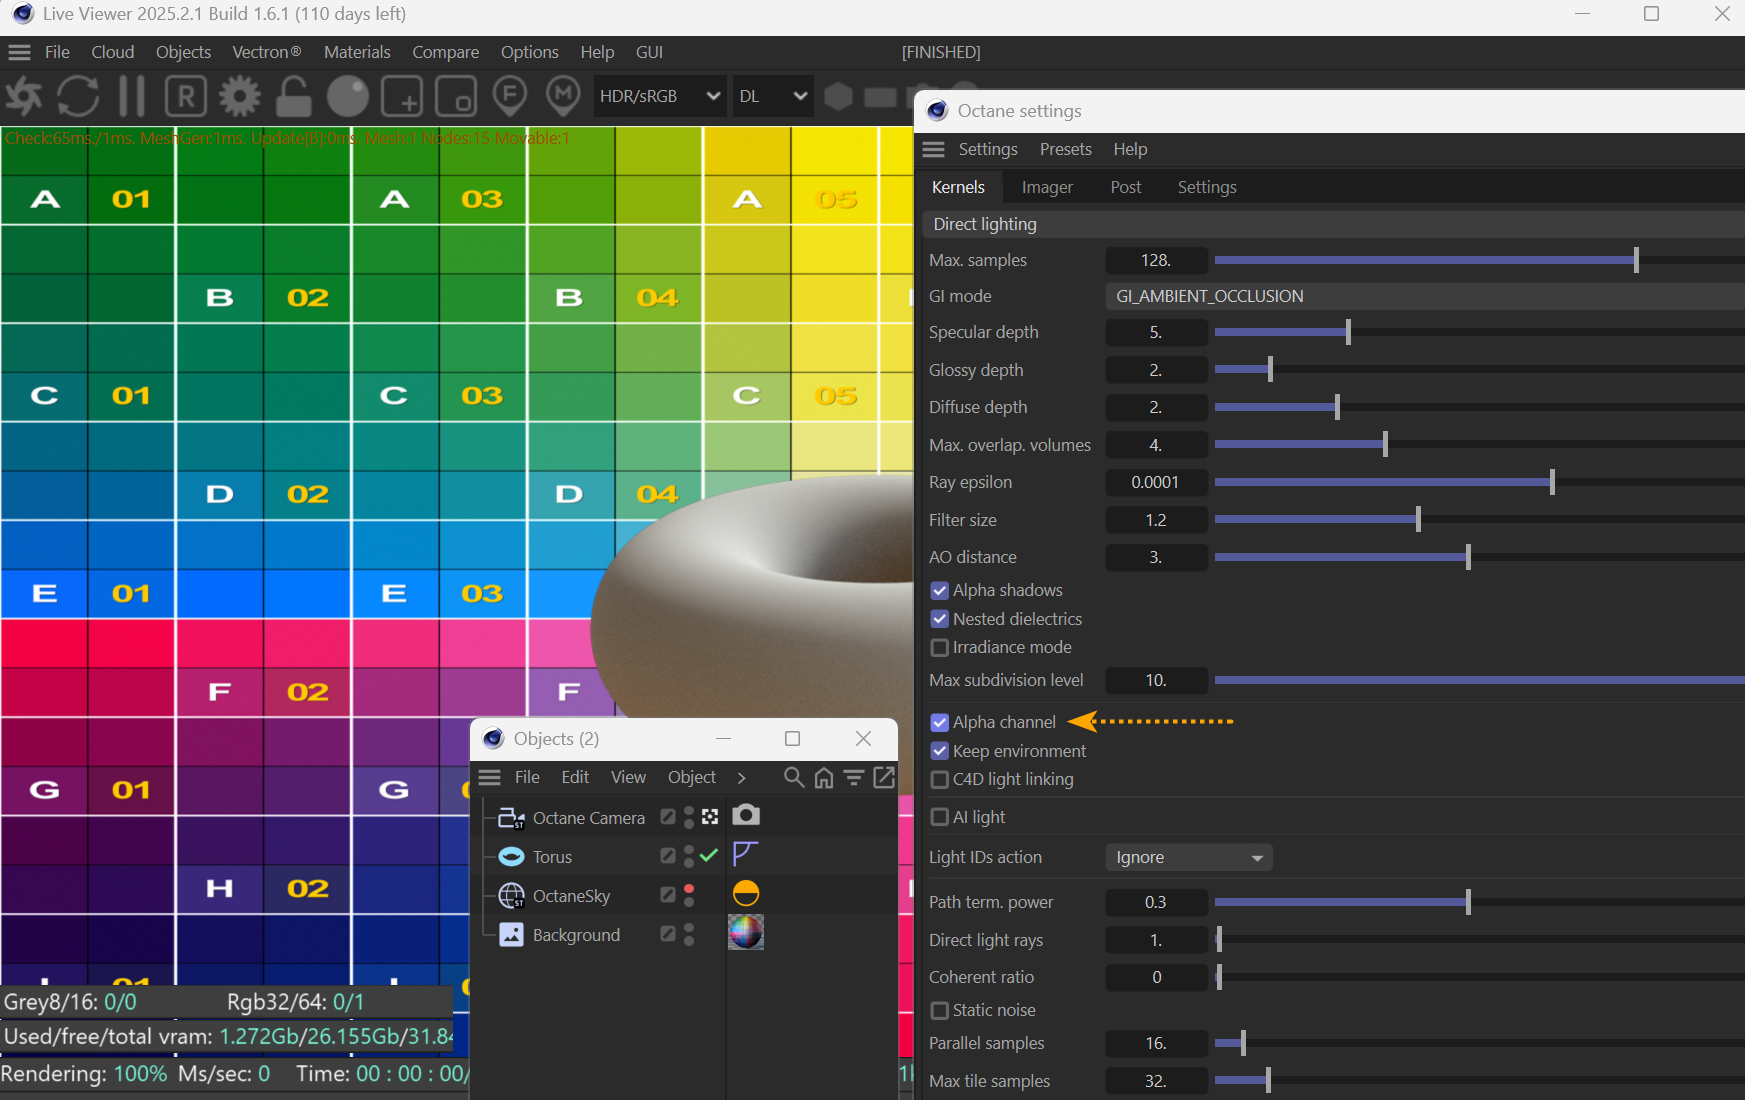This screenshot has height=1100, width=1745.
Task: Open the Materials menu in Live Viewer
Action: point(357,52)
